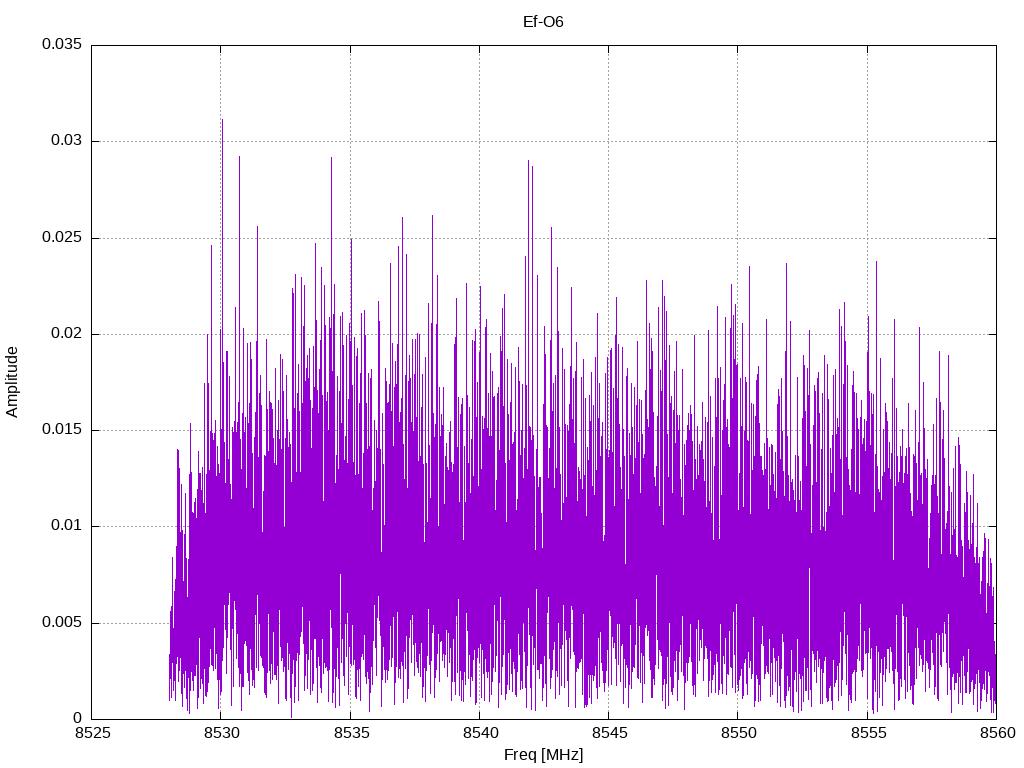Click the x-axis tick label 8535
Screen dimensions: 1024x768
tap(351, 733)
